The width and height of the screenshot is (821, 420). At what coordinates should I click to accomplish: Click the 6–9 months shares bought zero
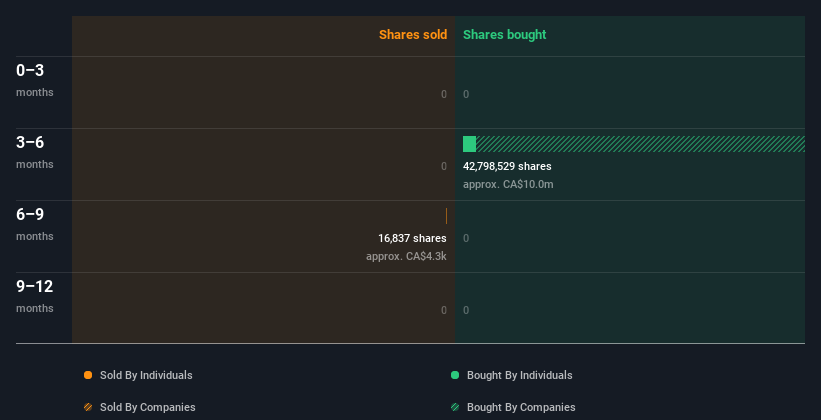pyautogui.click(x=466, y=238)
